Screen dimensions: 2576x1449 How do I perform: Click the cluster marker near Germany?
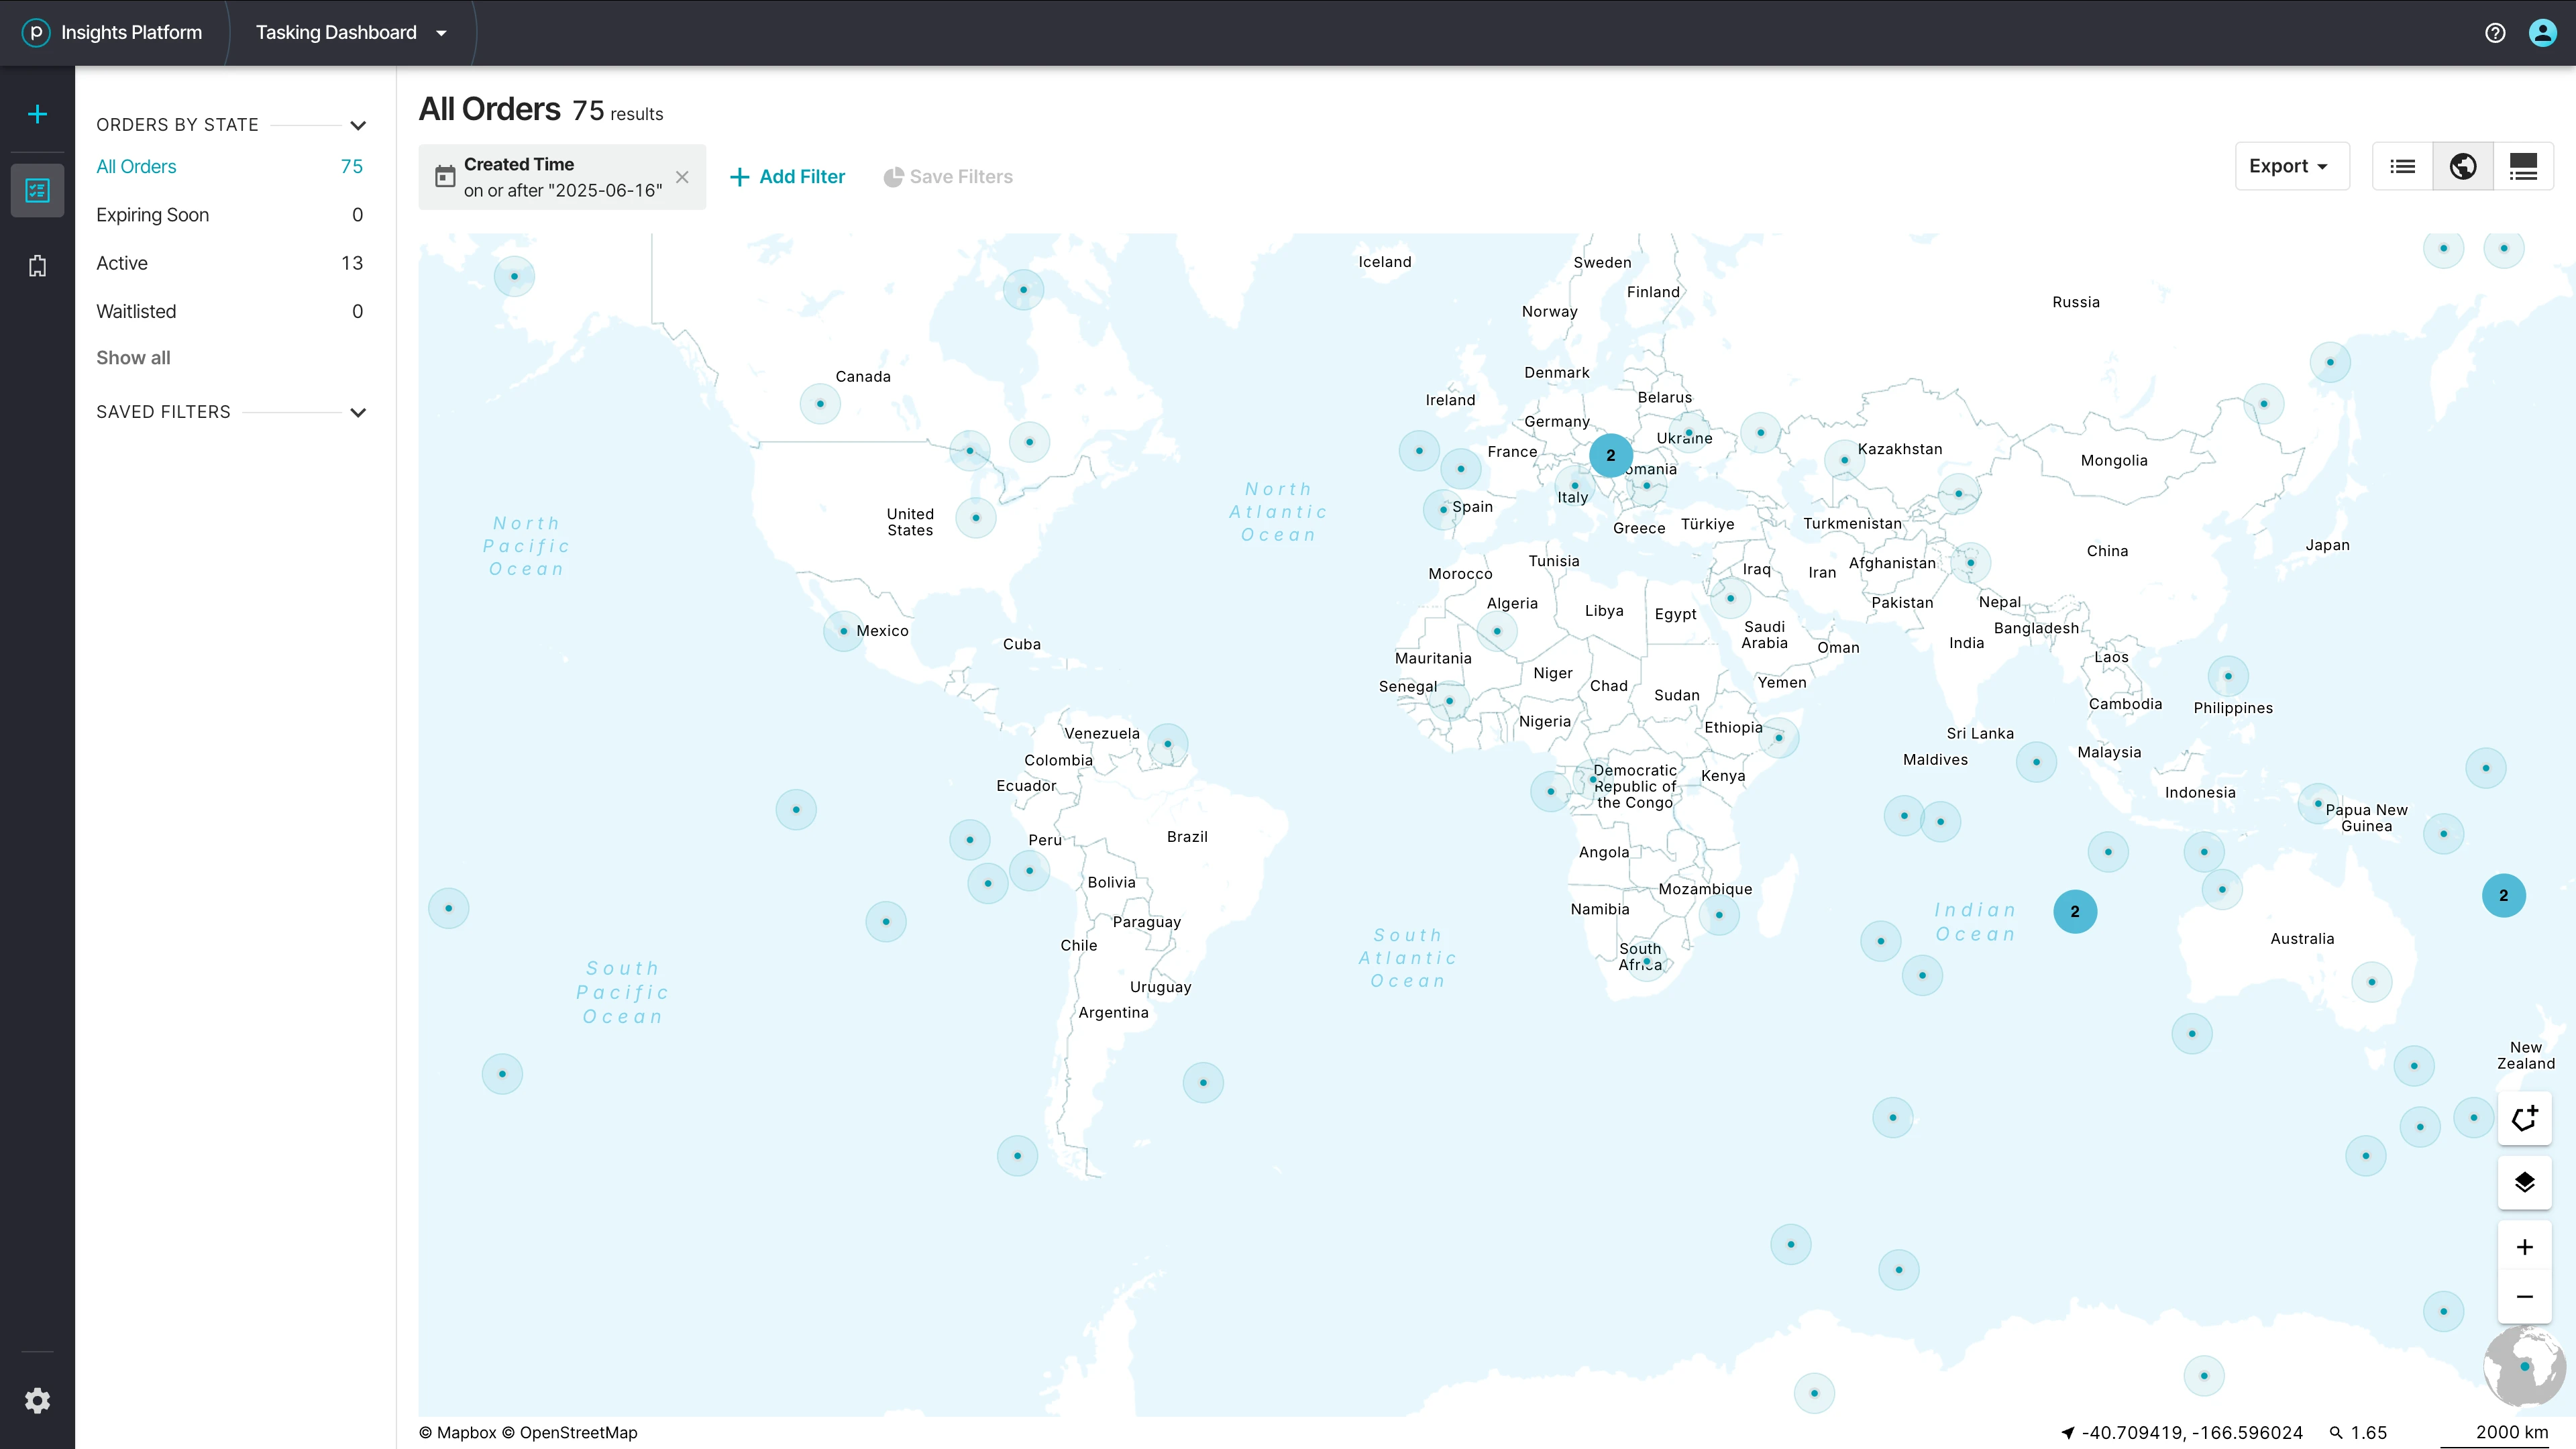[x=1610, y=455]
